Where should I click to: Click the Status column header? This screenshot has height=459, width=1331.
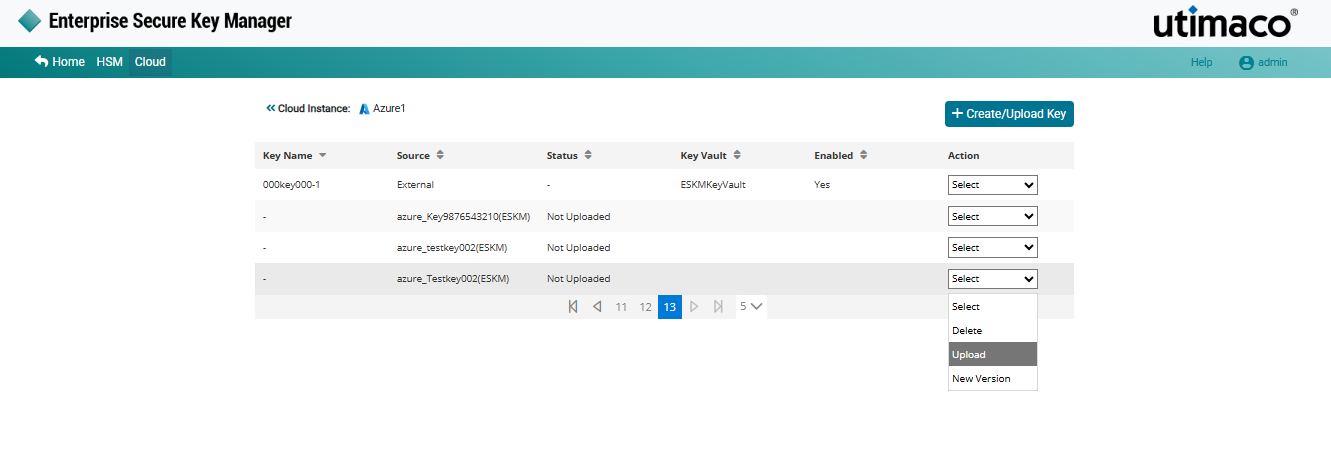tap(562, 156)
